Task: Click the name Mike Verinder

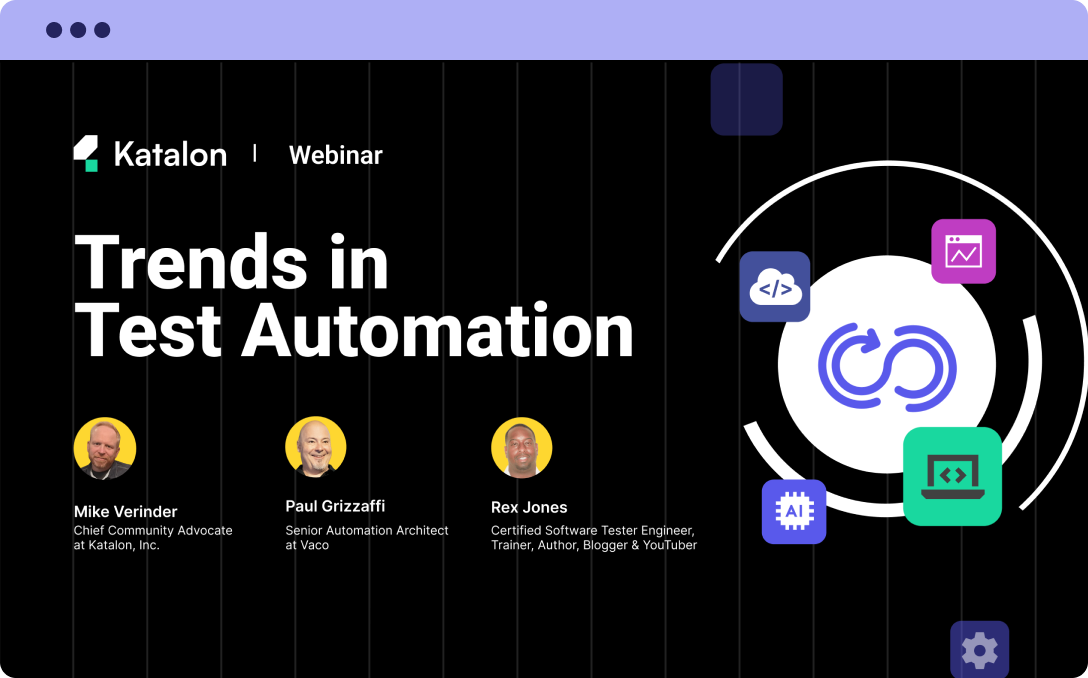Action: point(126,511)
